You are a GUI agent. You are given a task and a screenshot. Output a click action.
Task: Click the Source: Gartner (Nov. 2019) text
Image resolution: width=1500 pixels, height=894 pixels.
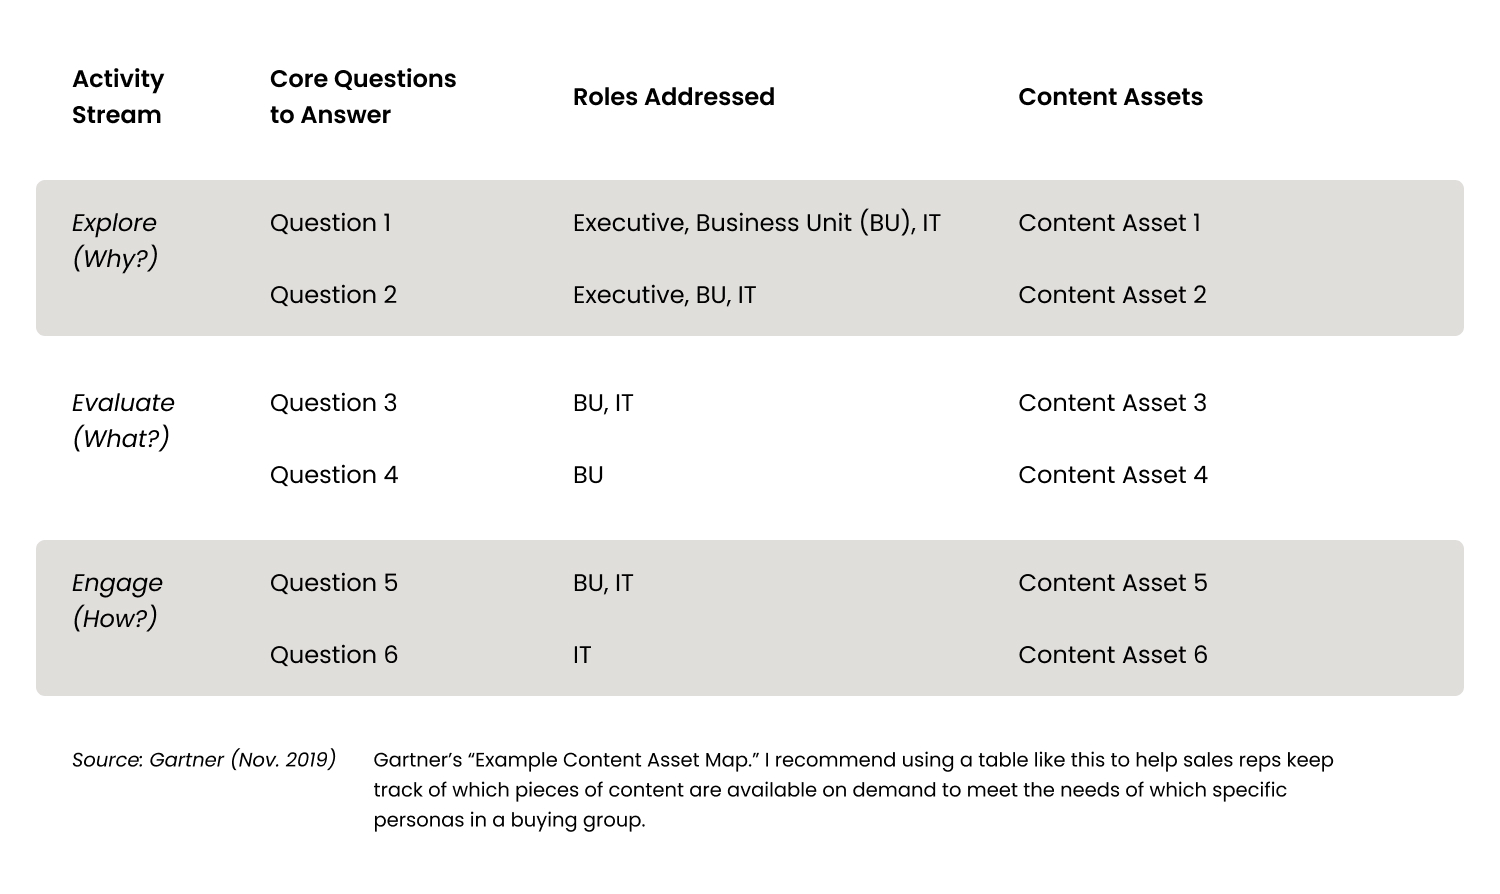click(x=204, y=760)
